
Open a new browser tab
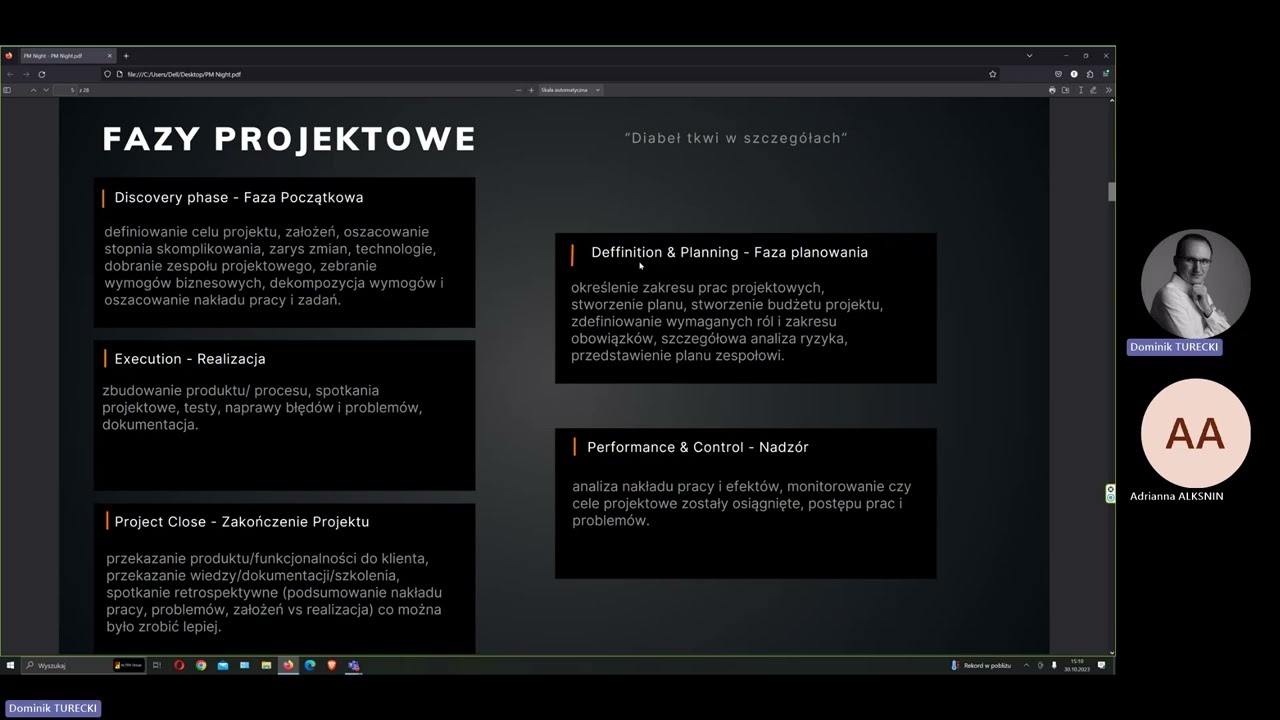[x=126, y=56]
